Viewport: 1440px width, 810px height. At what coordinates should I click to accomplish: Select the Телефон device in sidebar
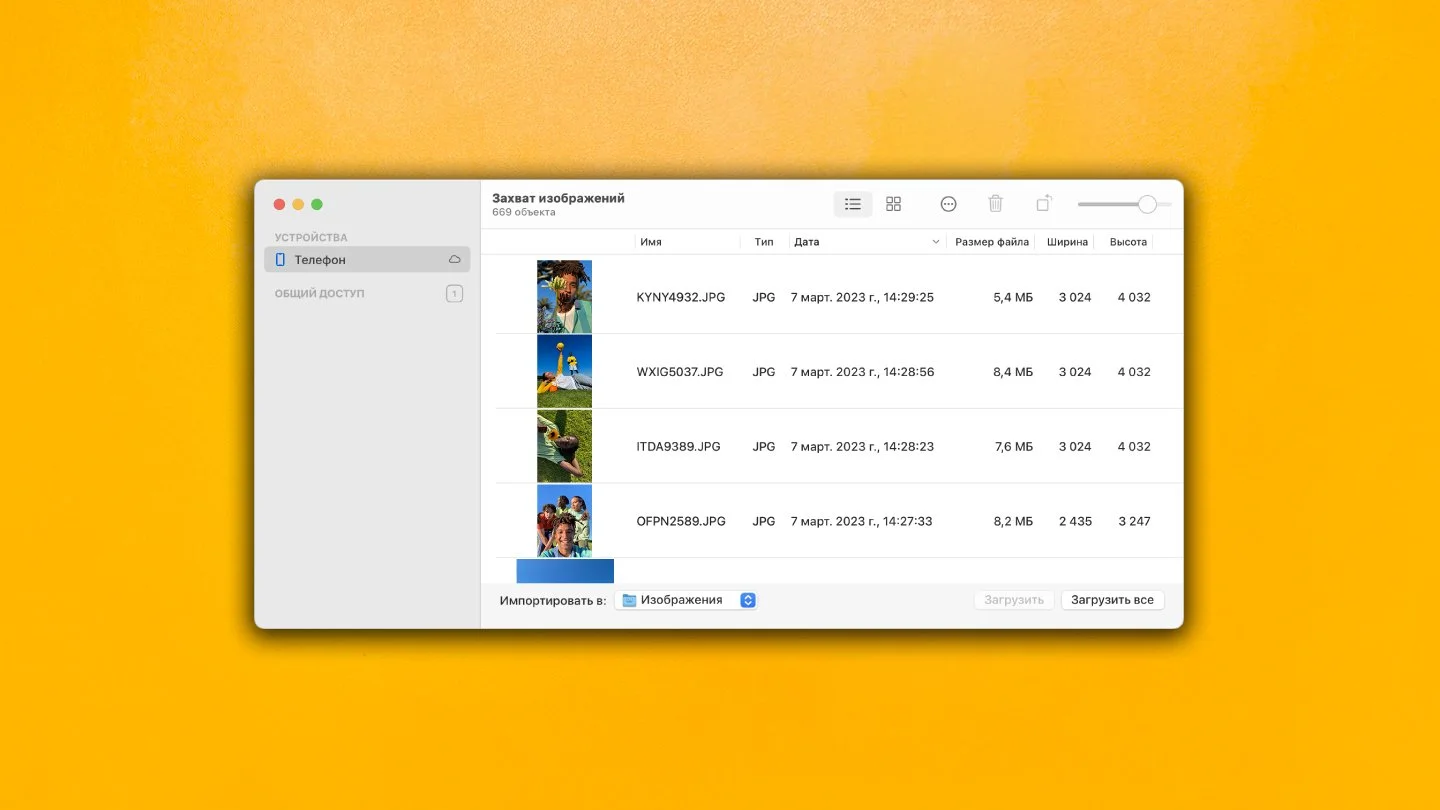tap(367, 260)
